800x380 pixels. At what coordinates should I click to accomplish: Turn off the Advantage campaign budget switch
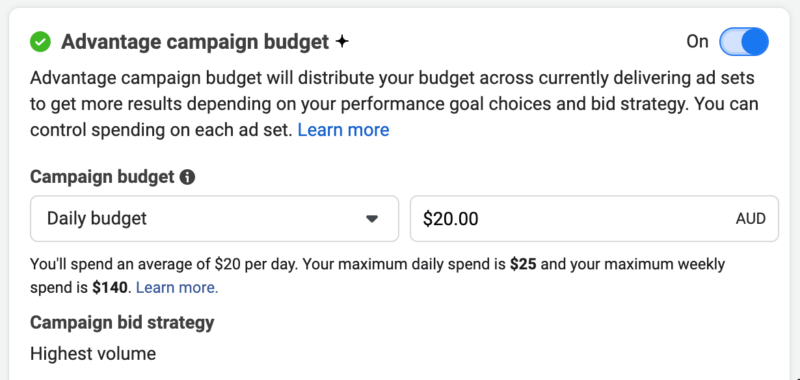(x=744, y=42)
